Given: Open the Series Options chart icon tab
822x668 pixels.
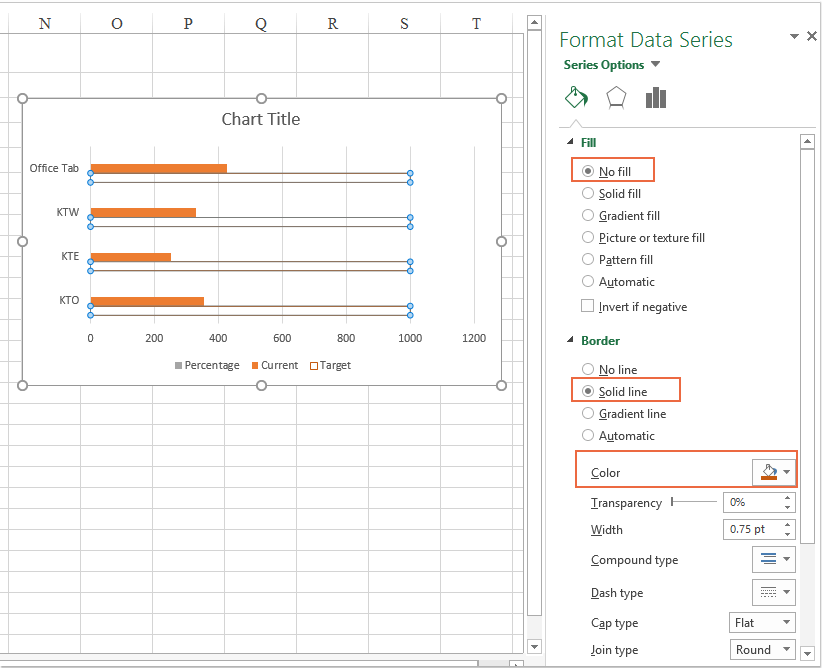Looking at the screenshot, I should 655,98.
